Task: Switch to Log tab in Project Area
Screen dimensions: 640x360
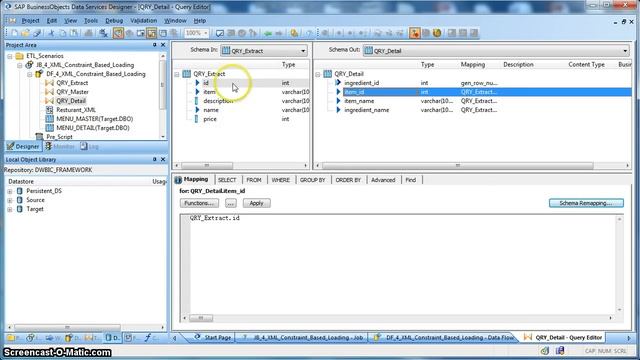Action: point(89,147)
